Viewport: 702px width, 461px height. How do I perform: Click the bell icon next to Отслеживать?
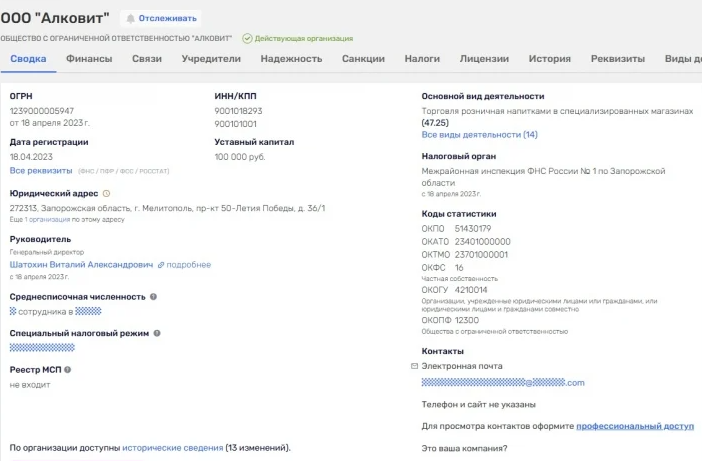pos(130,18)
